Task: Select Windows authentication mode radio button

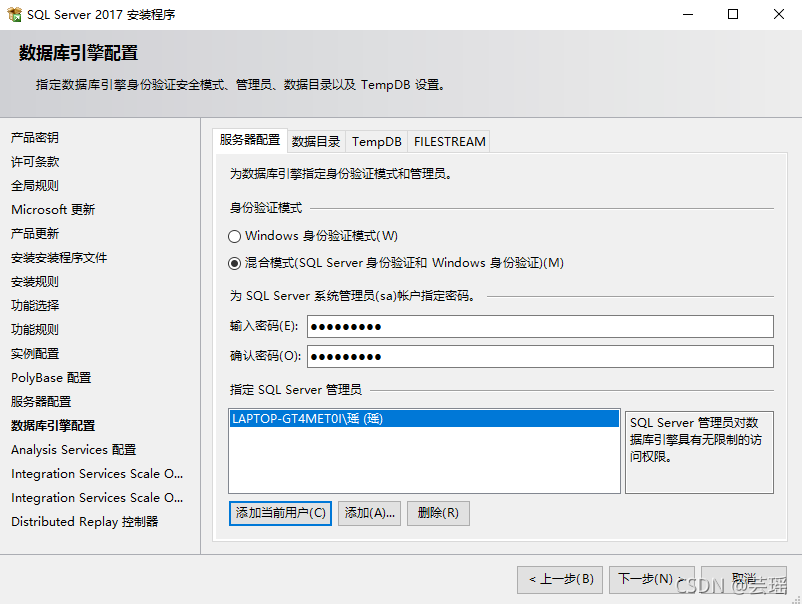Action: pyautogui.click(x=234, y=236)
